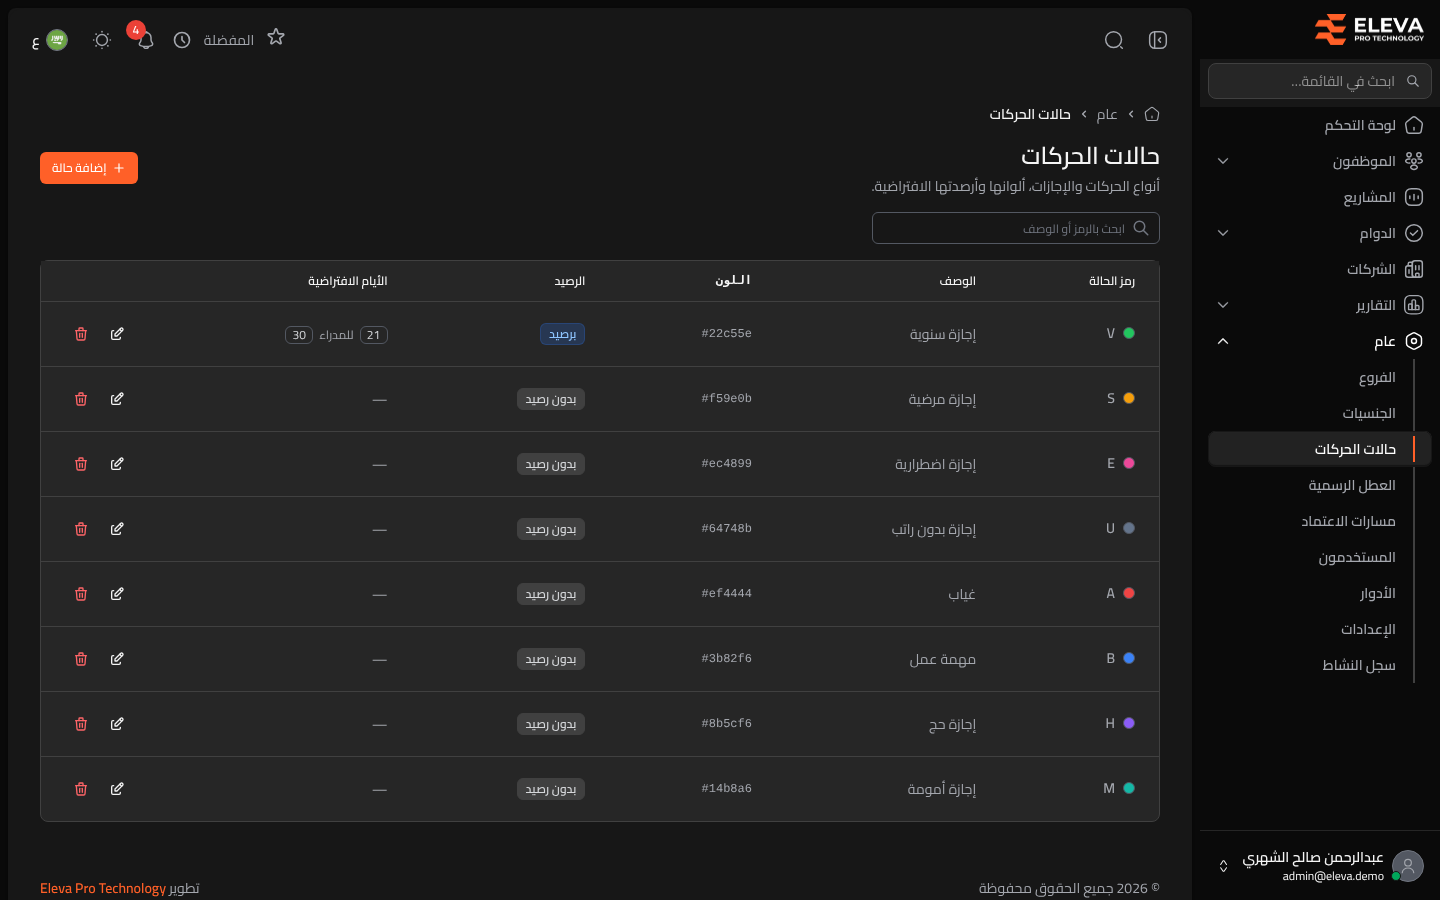Open المشاريع in sidebar
The image size is (1440, 900).
(1320, 197)
